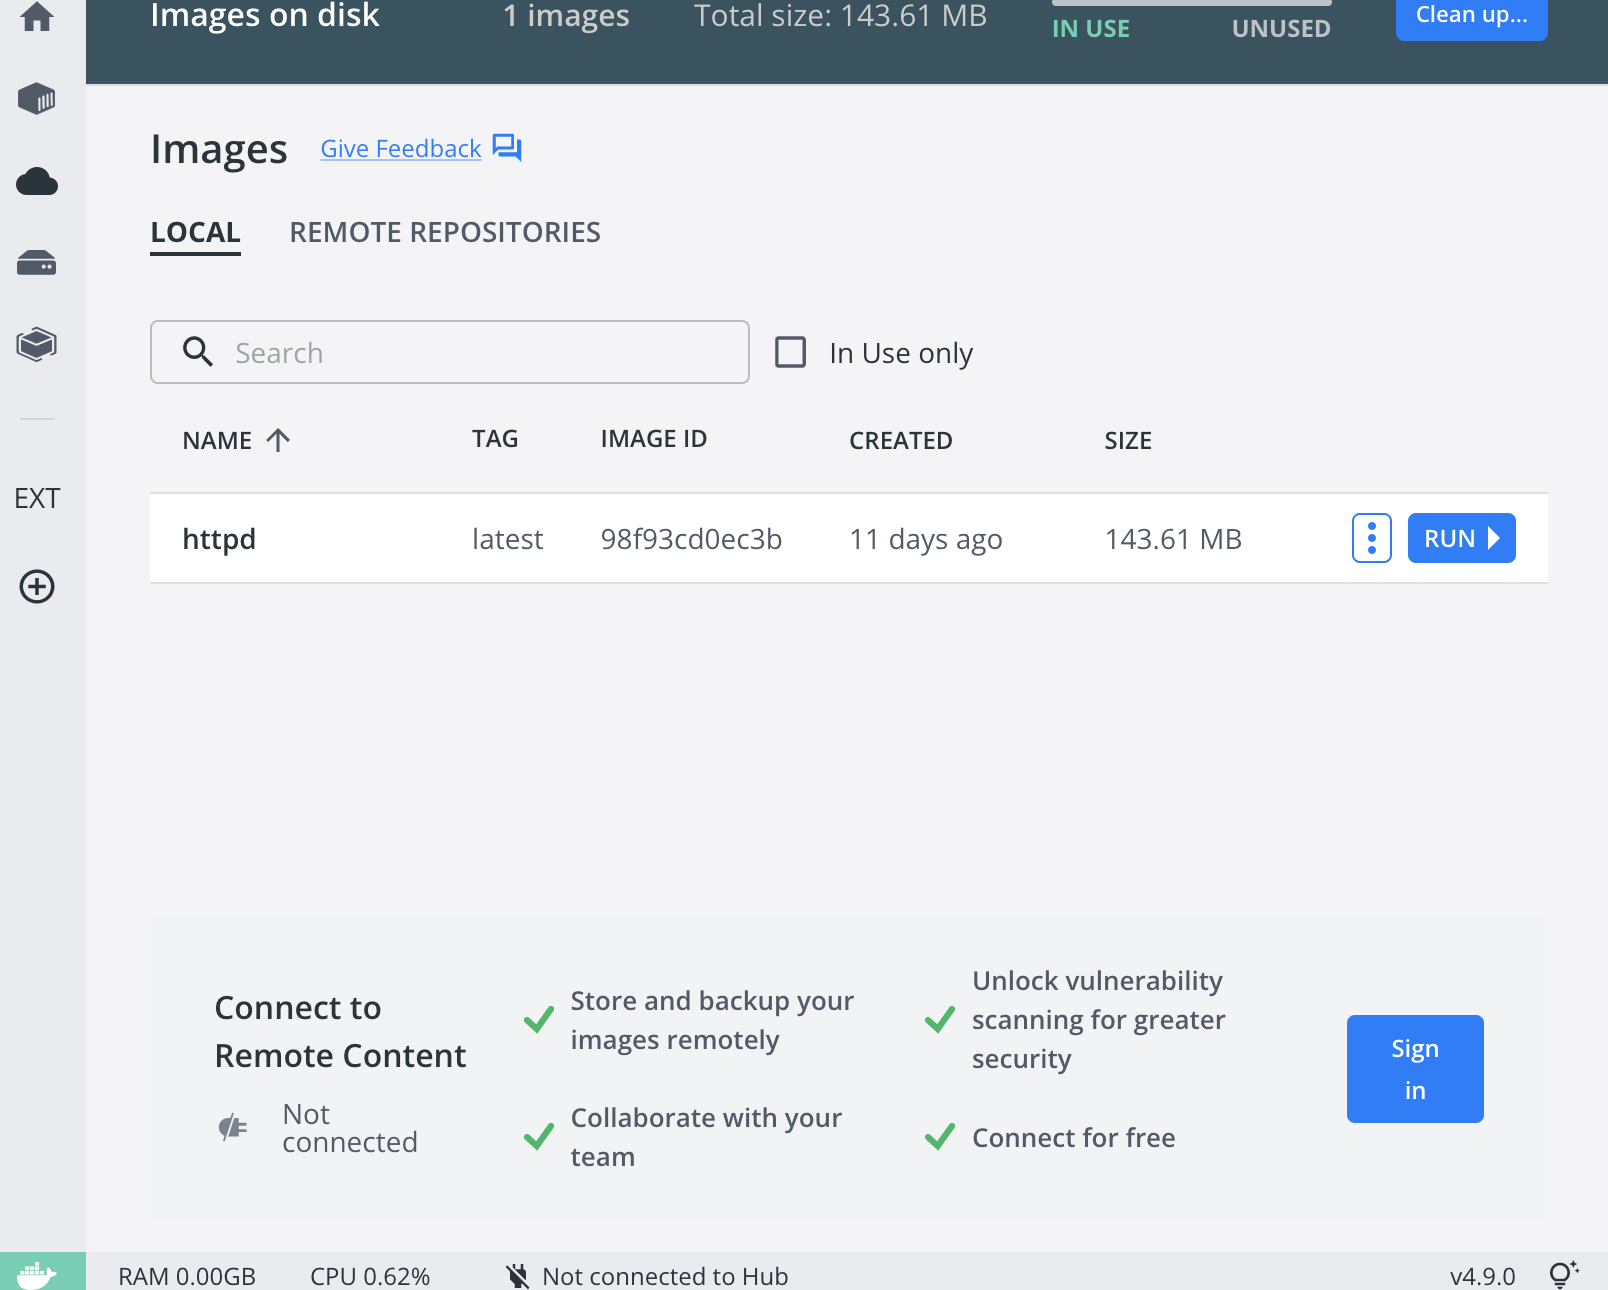Click the feedback chat bubble icon
The height and width of the screenshot is (1290, 1608).
click(507, 148)
